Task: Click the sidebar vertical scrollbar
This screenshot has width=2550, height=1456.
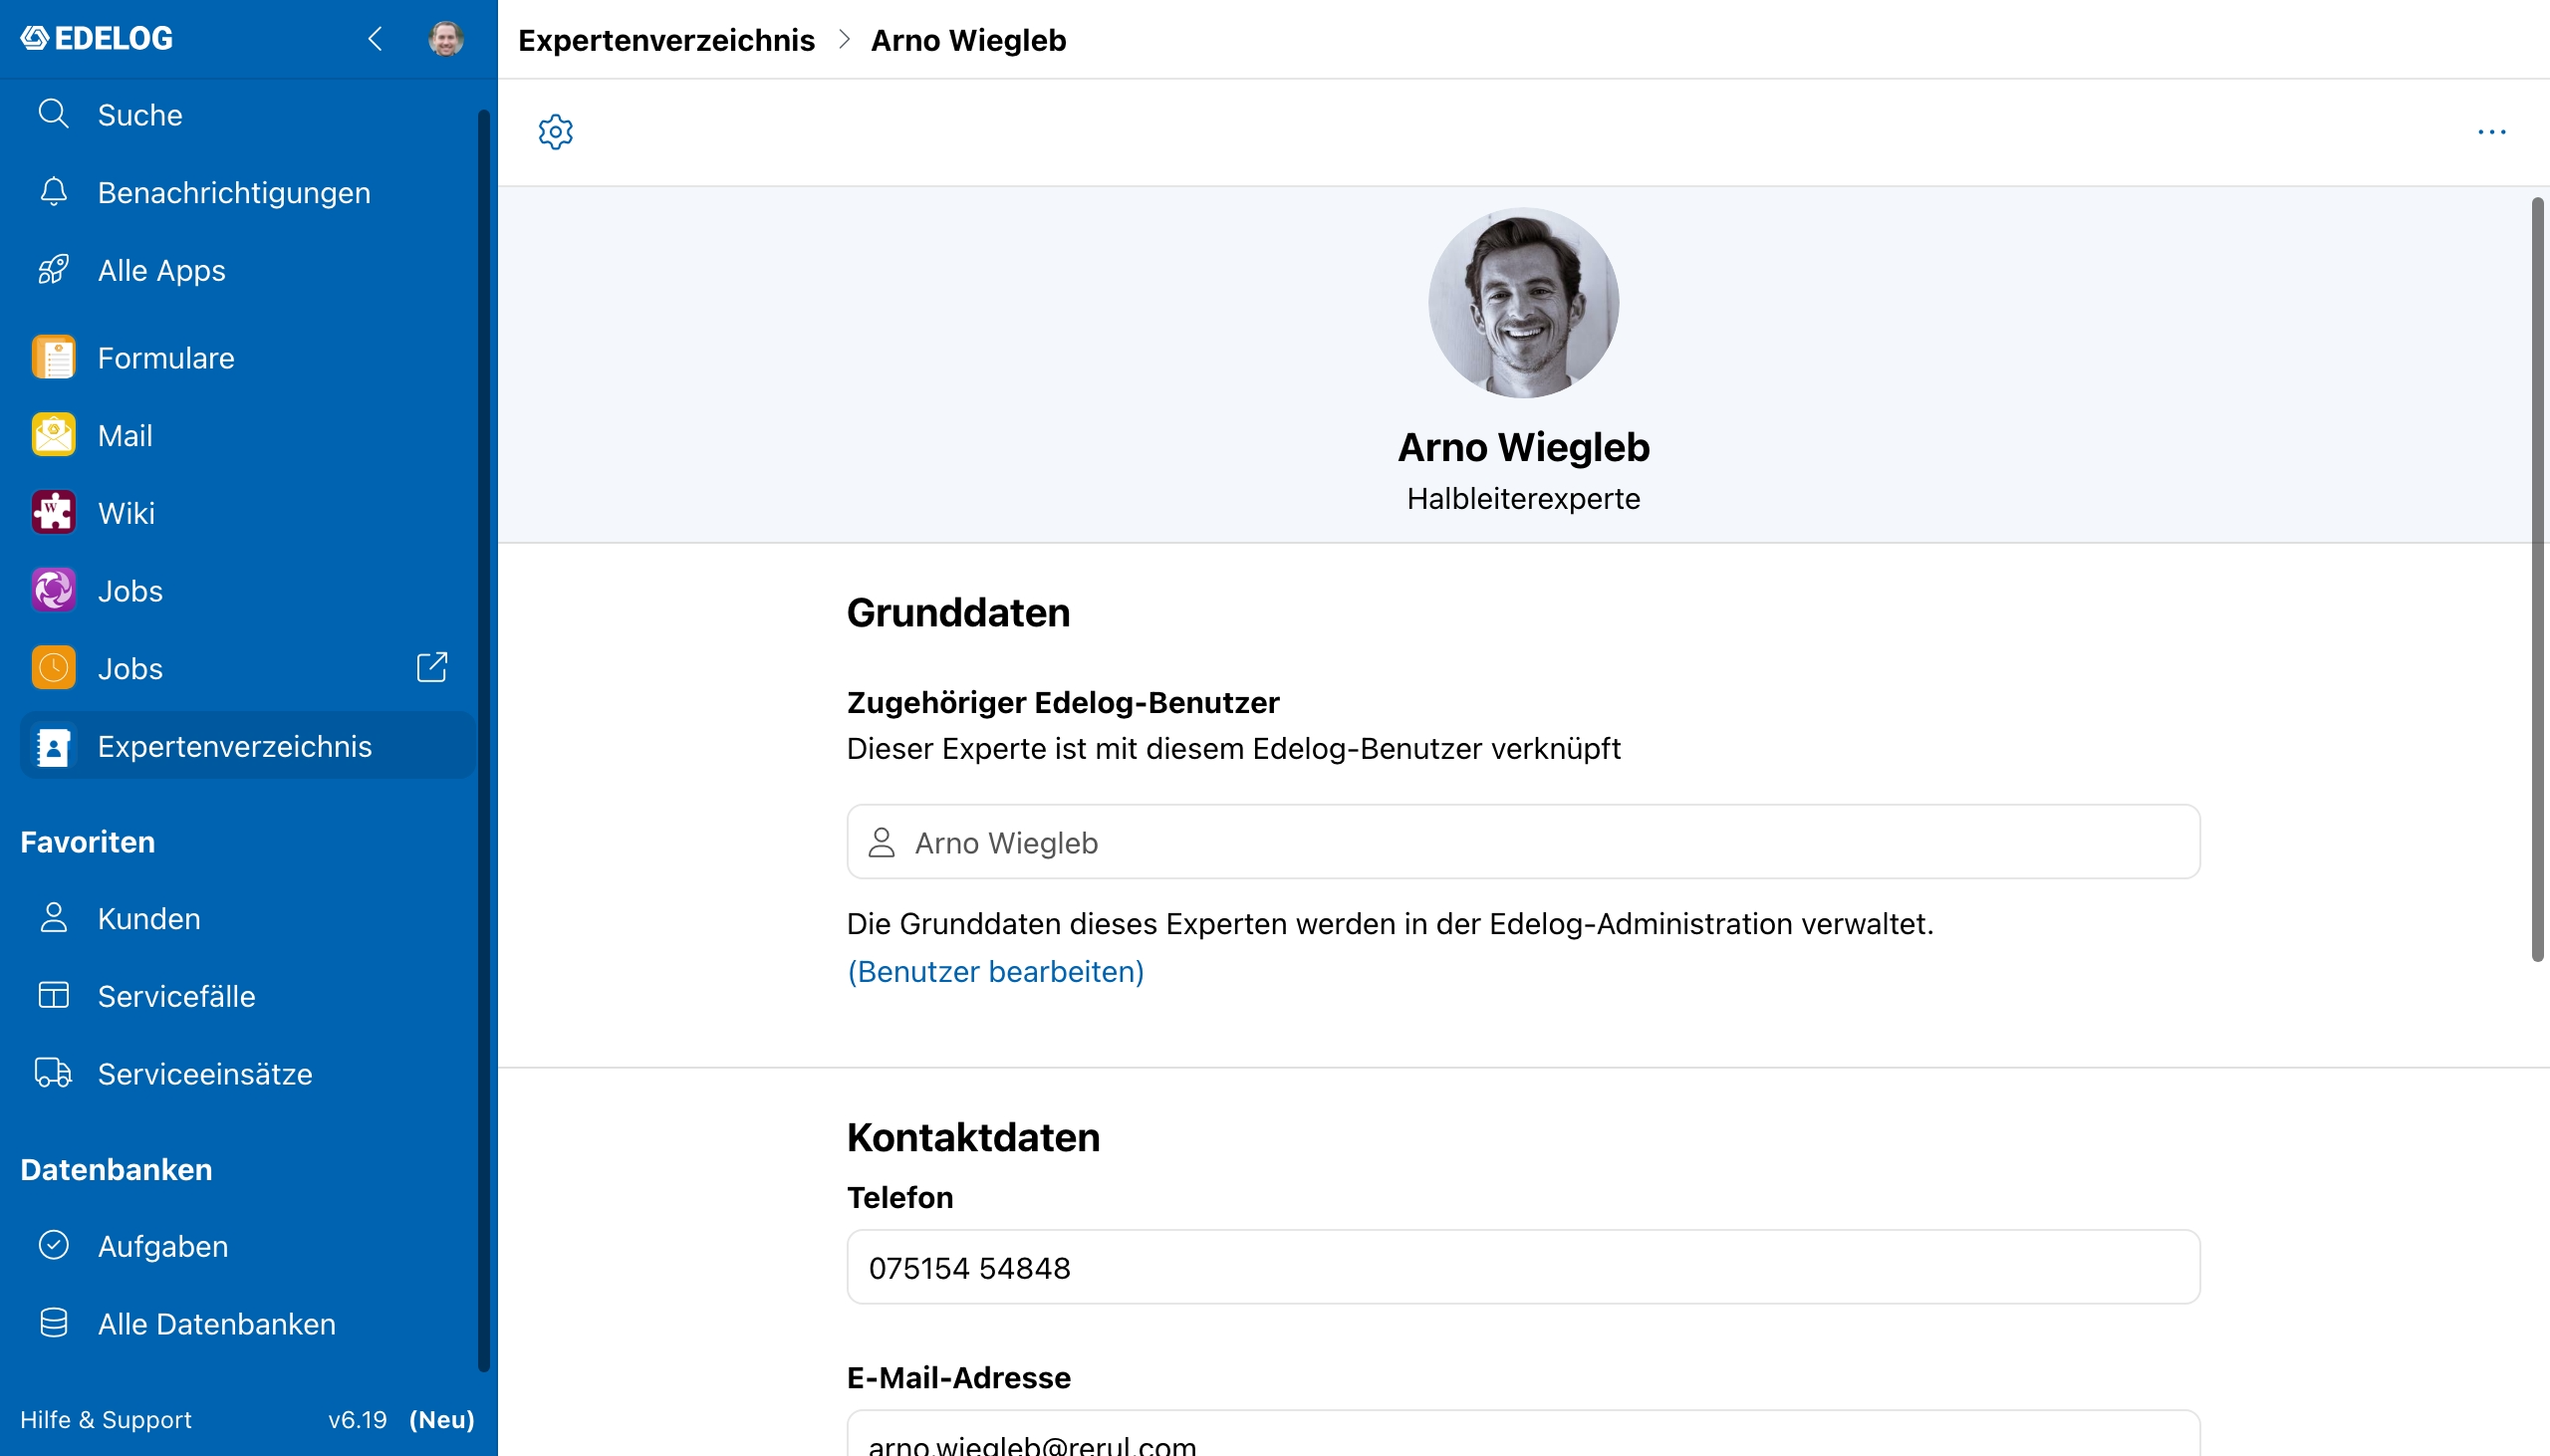Action: coord(484,740)
